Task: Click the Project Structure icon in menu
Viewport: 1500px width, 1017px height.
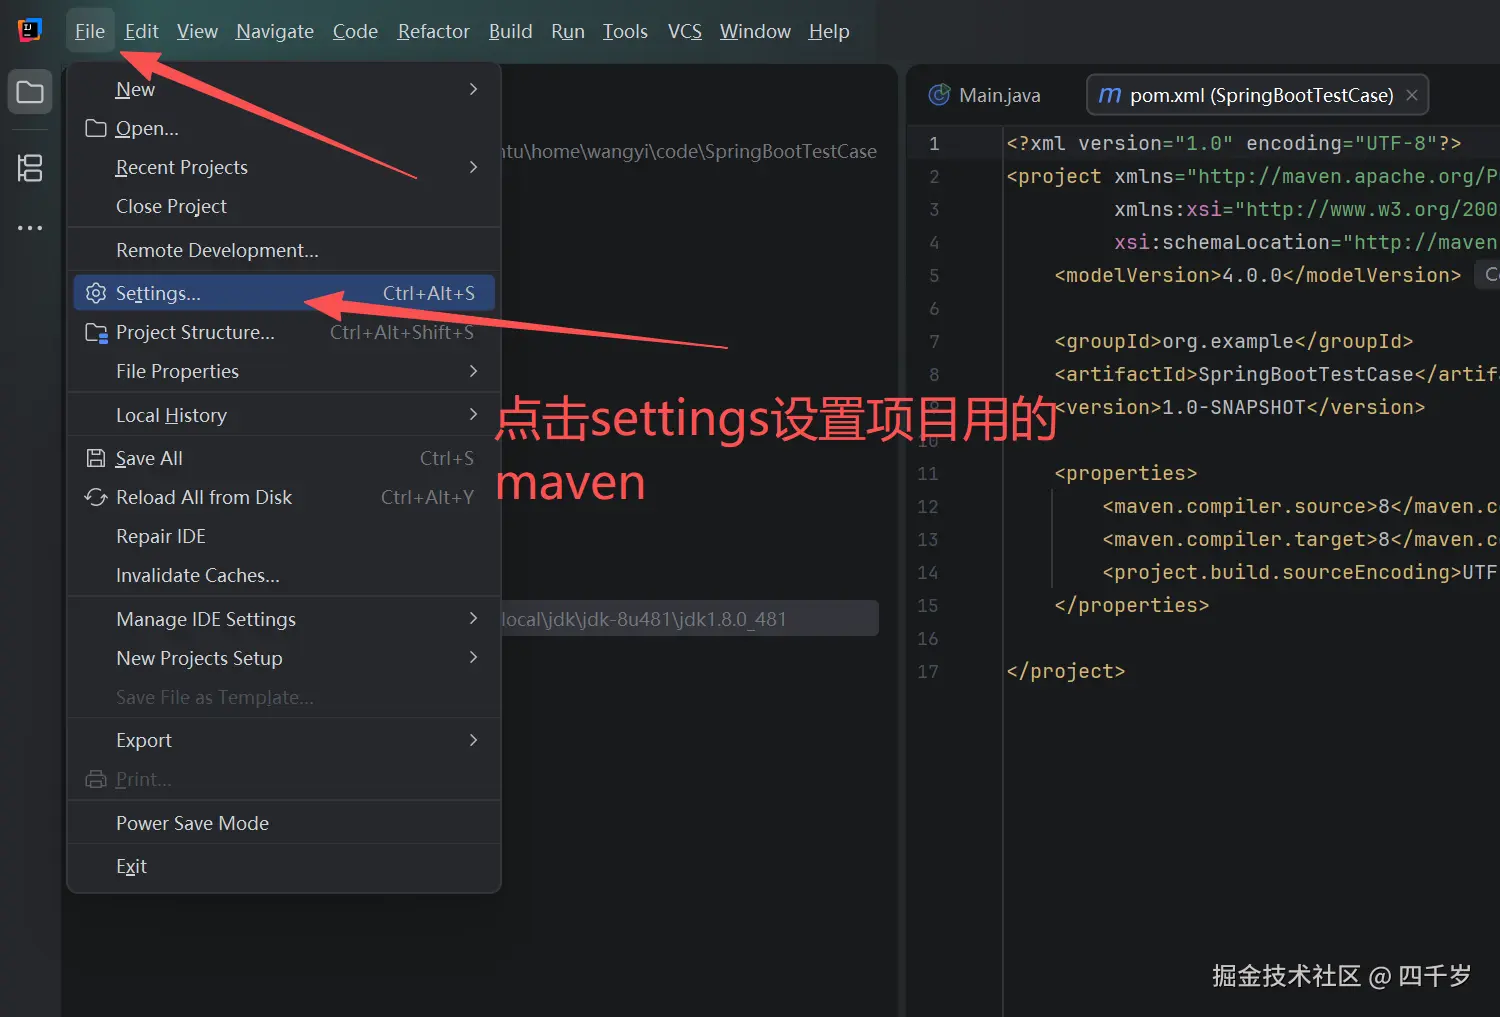Action: 95,332
